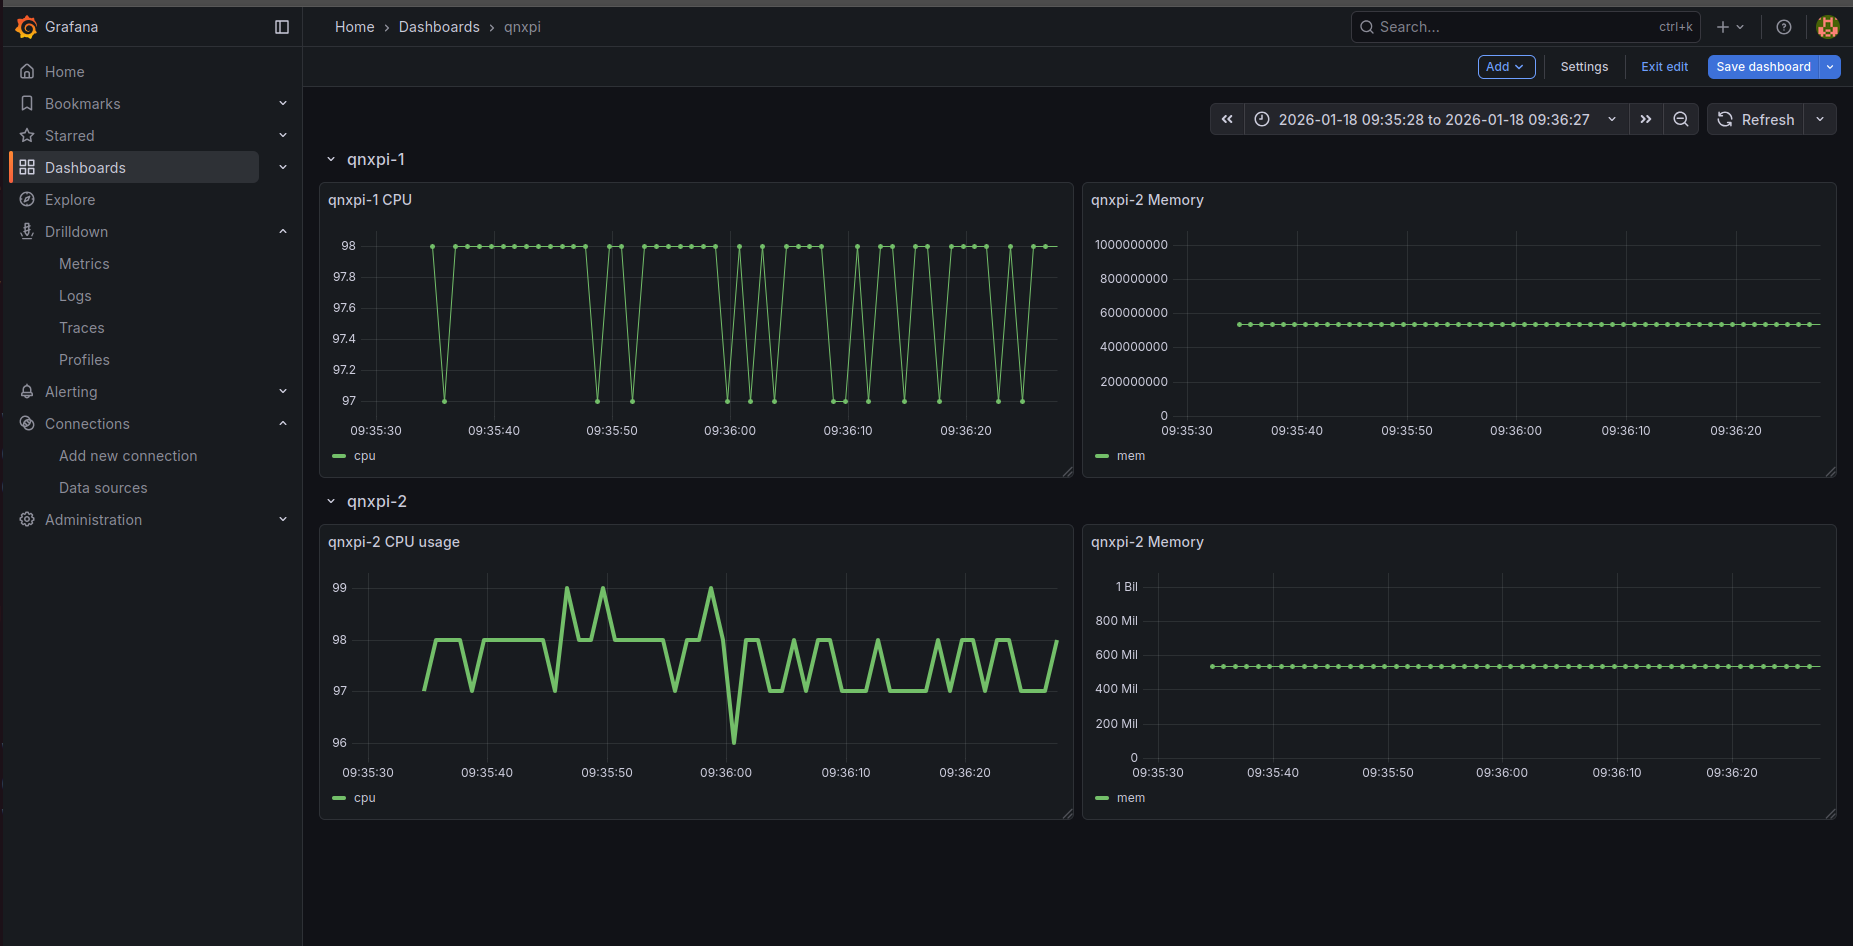Click the qnxpi breadcrumb
The width and height of the screenshot is (1853, 946).
click(522, 27)
